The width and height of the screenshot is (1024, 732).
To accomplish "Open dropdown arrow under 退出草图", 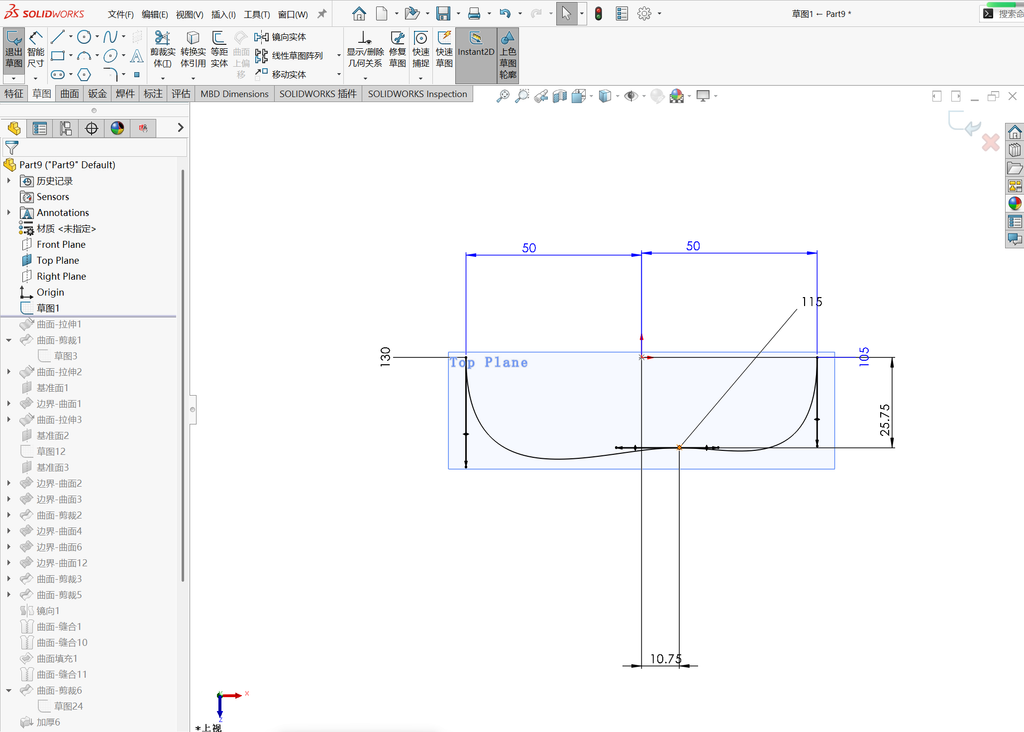I will (14, 78).
